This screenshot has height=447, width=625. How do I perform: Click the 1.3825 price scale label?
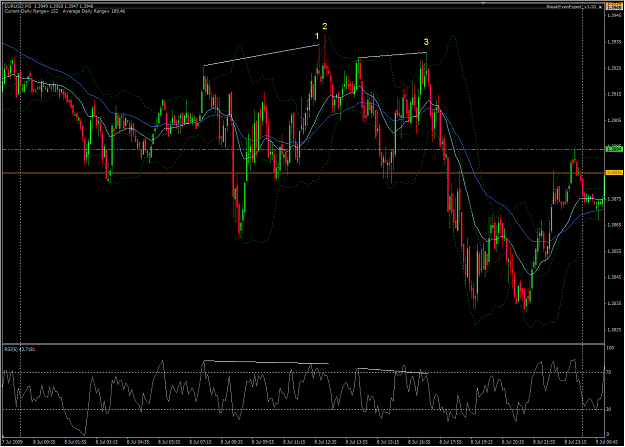pyautogui.click(x=614, y=330)
